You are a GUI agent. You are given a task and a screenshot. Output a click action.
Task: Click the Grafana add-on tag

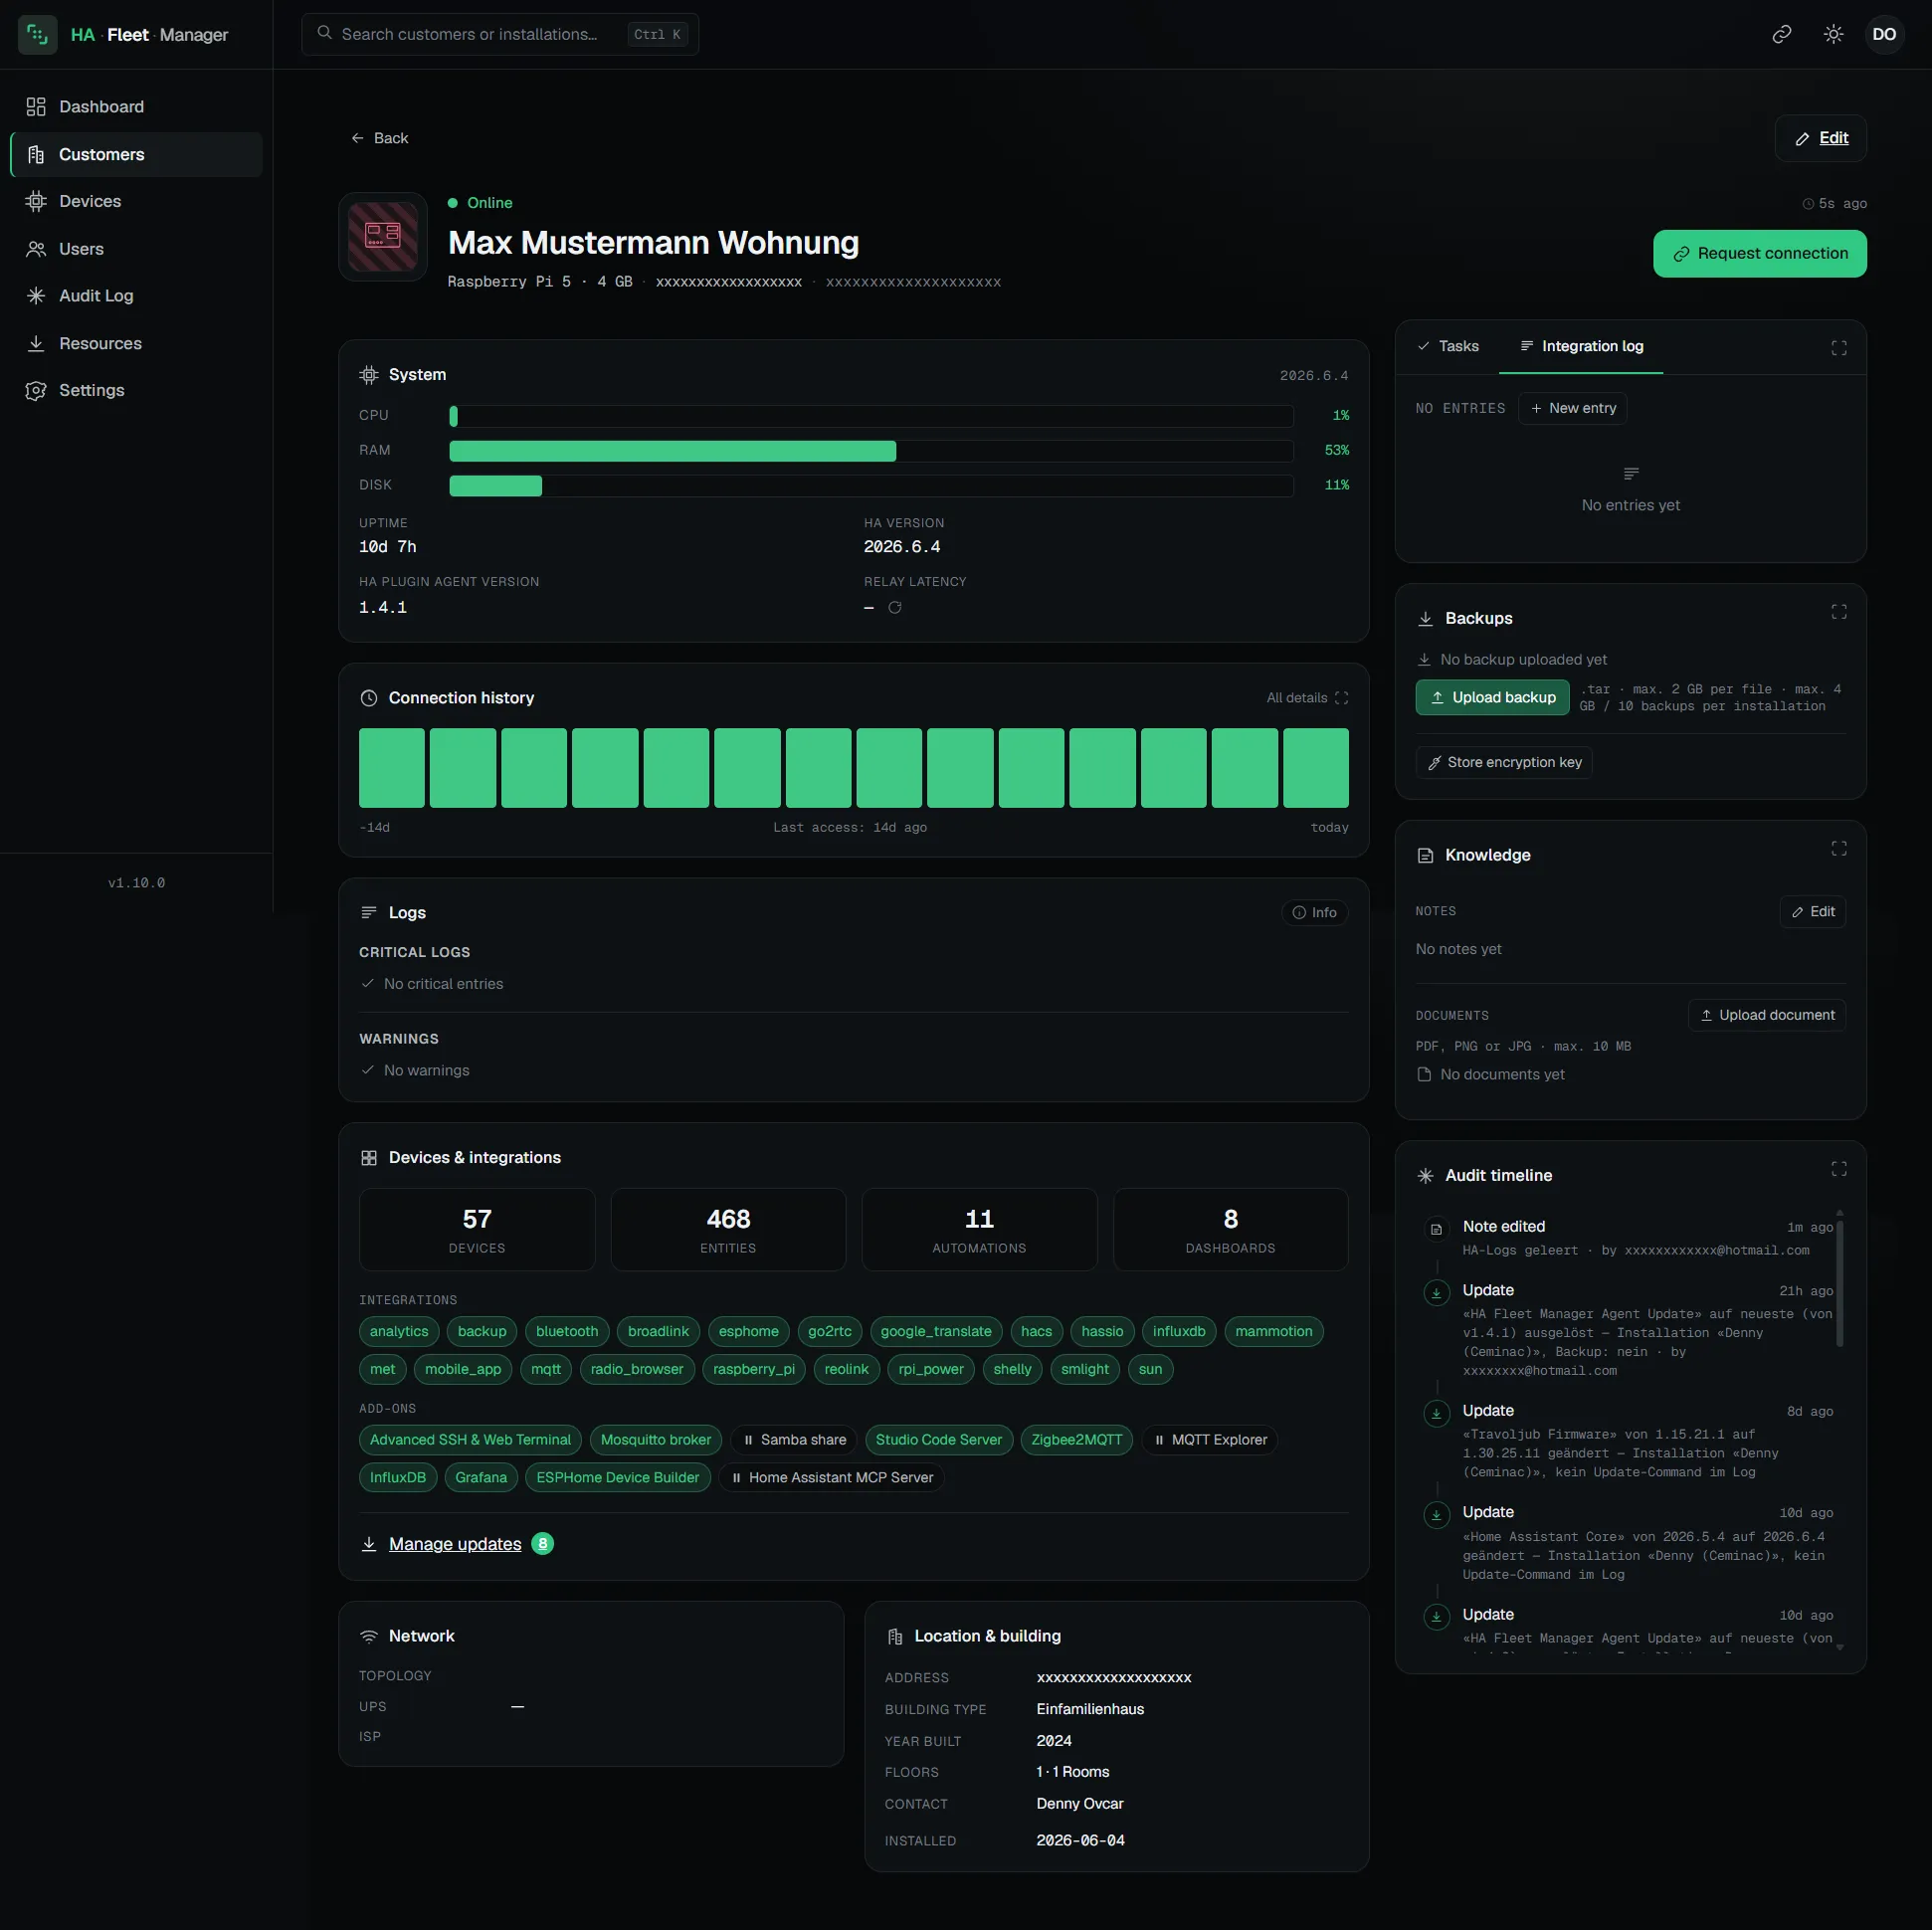point(481,1478)
